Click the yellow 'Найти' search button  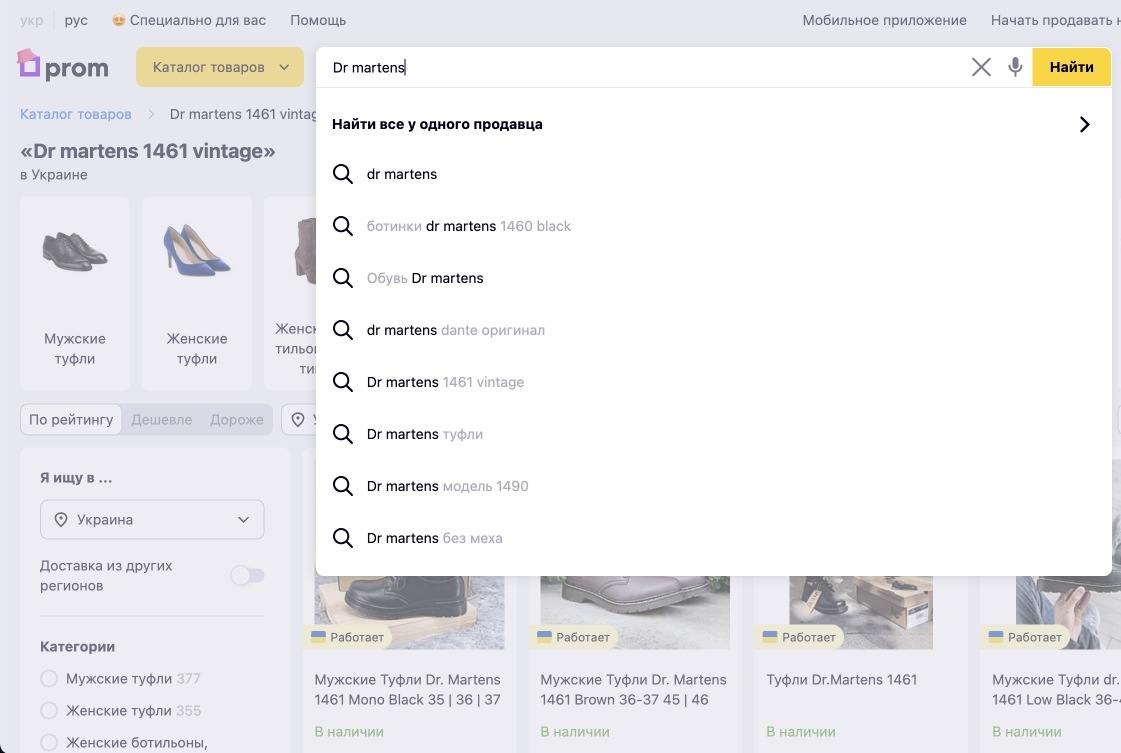pos(1072,67)
